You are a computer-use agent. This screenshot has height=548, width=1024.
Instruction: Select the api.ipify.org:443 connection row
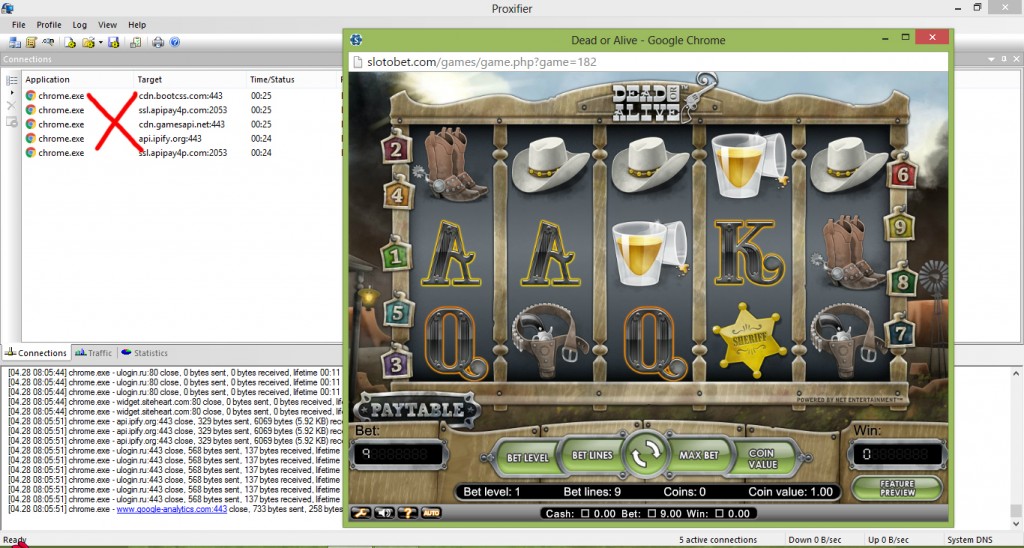[x=182, y=138]
